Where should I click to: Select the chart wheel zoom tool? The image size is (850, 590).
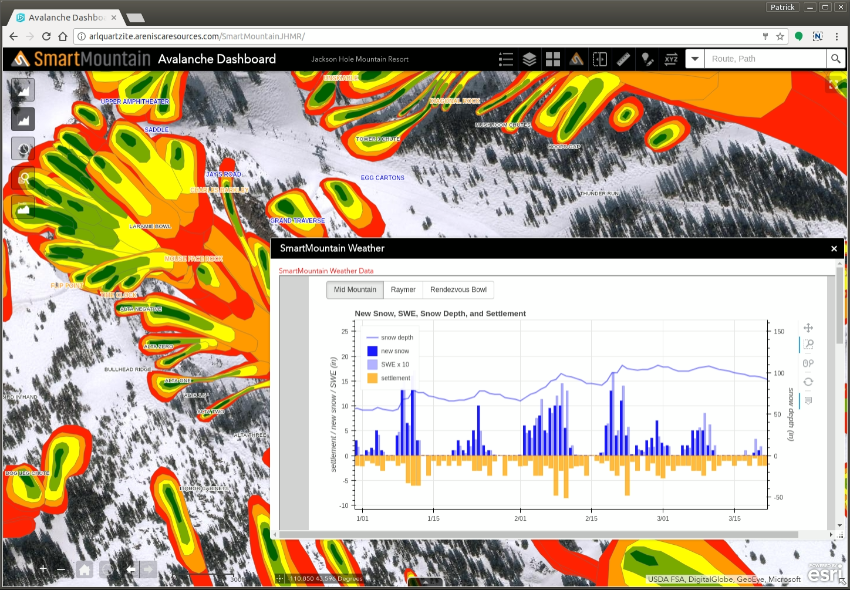(808, 363)
